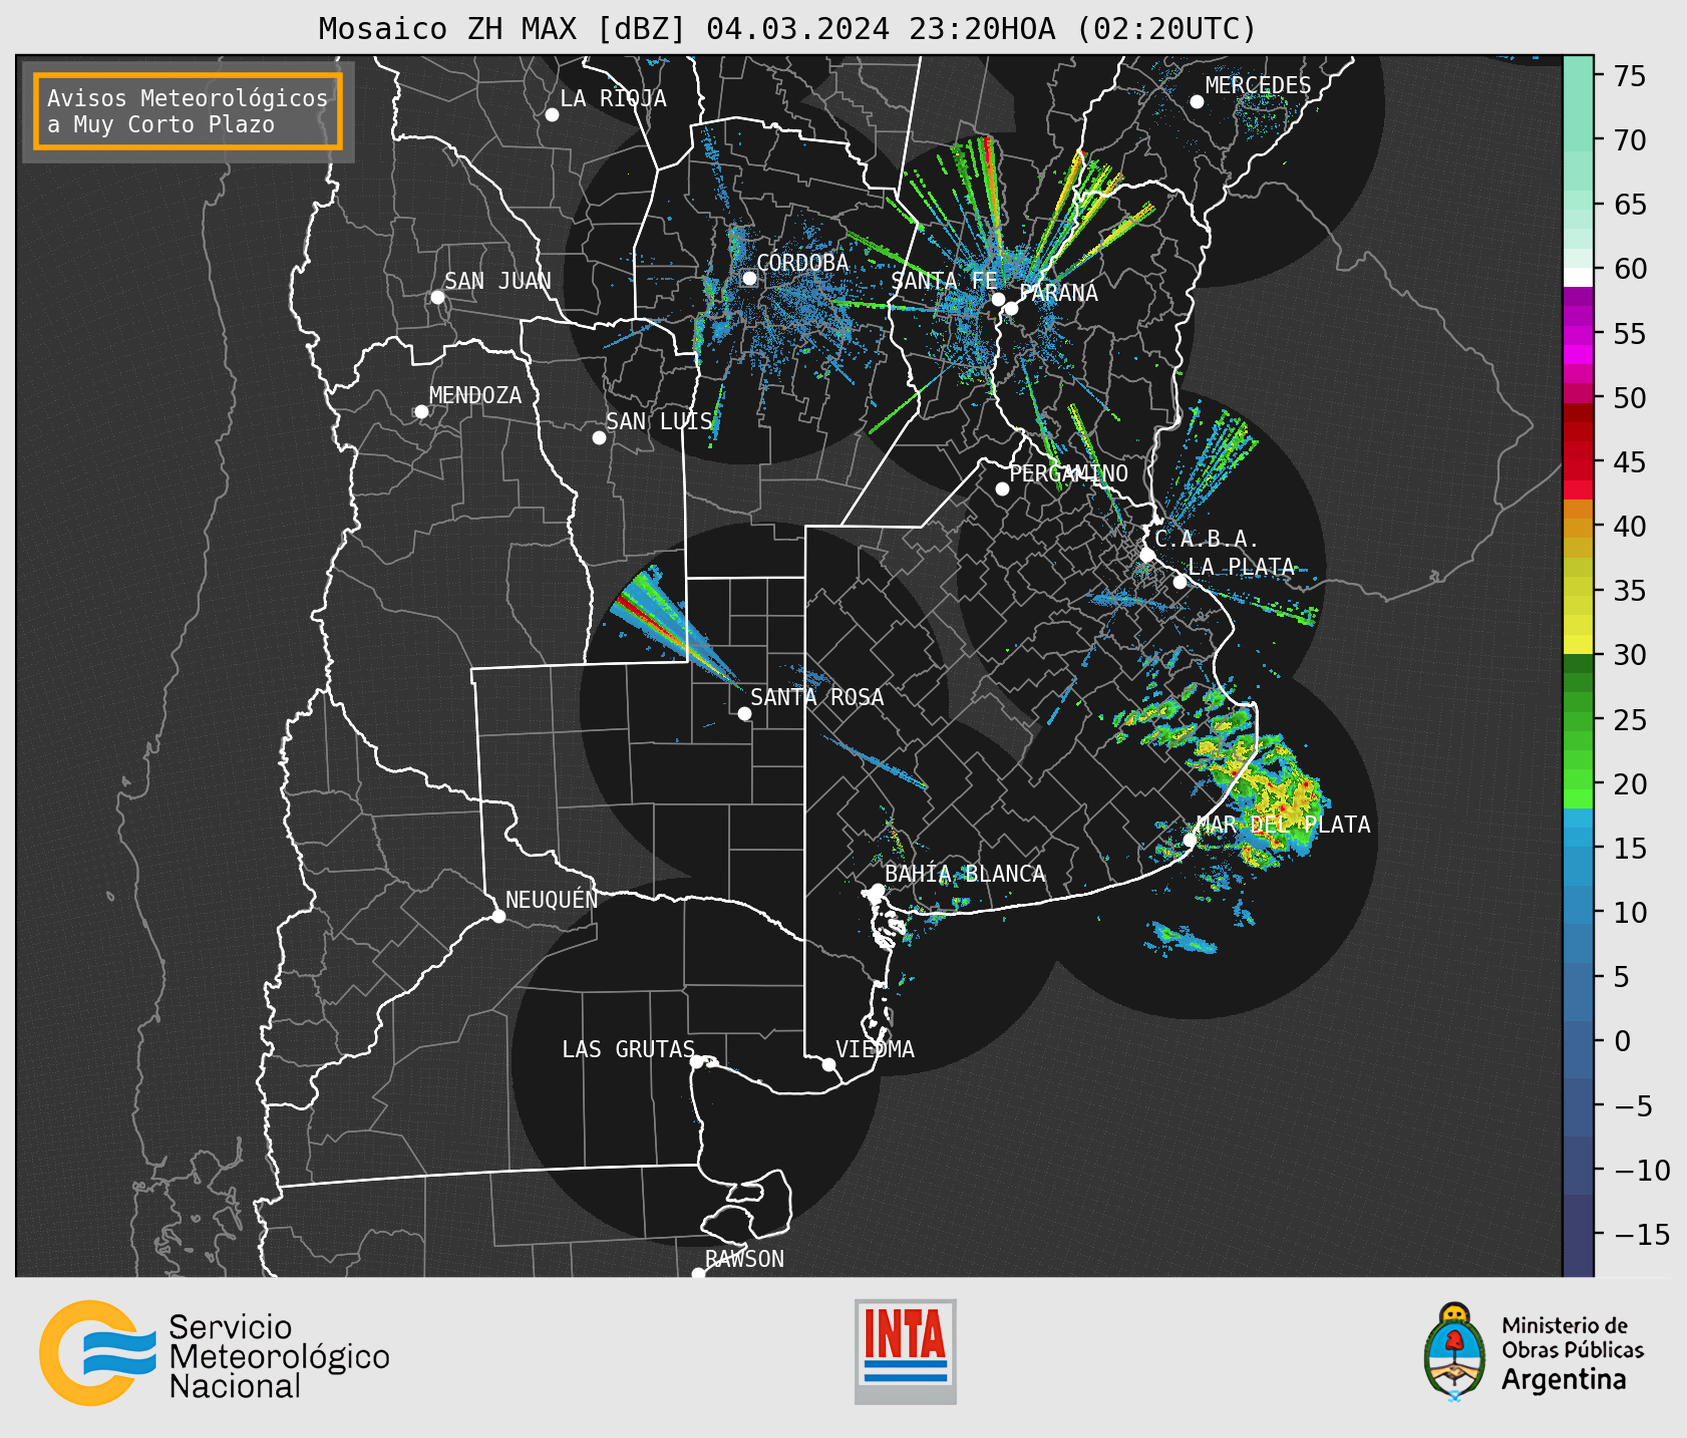Click the NEUQUÉN city marker dot
The height and width of the screenshot is (1438, 1687).
click(x=499, y=916)
